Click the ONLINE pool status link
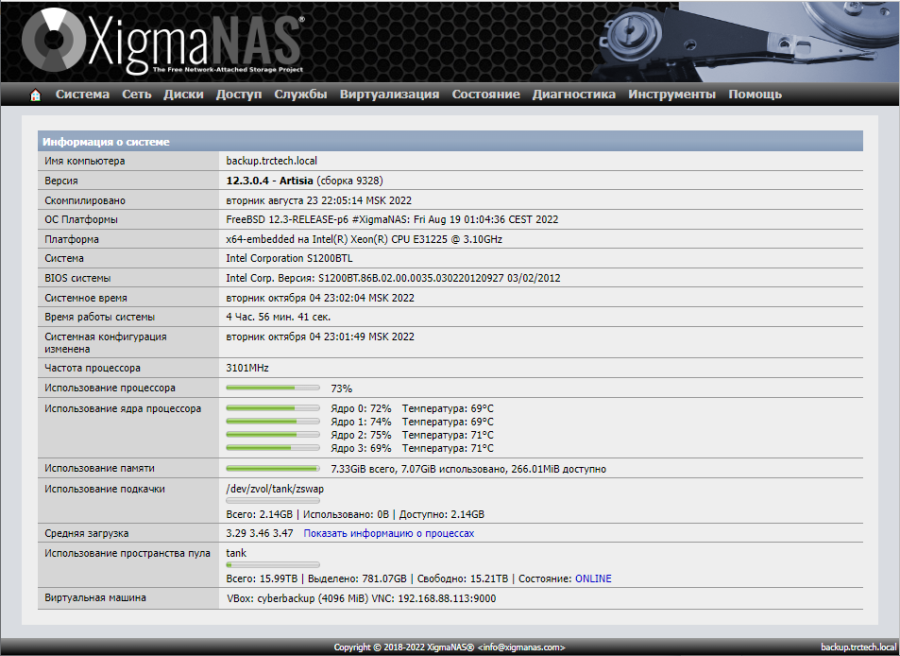Screen dimensions: 900x656 pos(592,579)
